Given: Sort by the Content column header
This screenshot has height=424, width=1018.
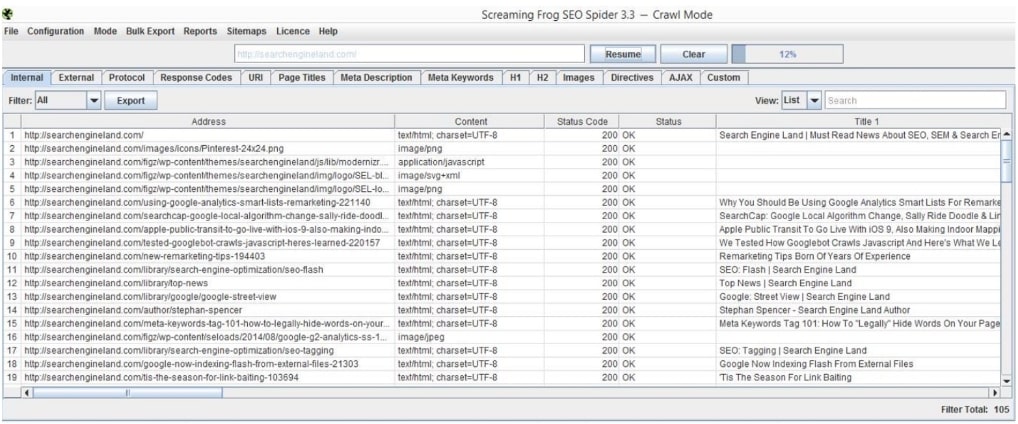Looking at the screenshot, I should tap(470, 121).
